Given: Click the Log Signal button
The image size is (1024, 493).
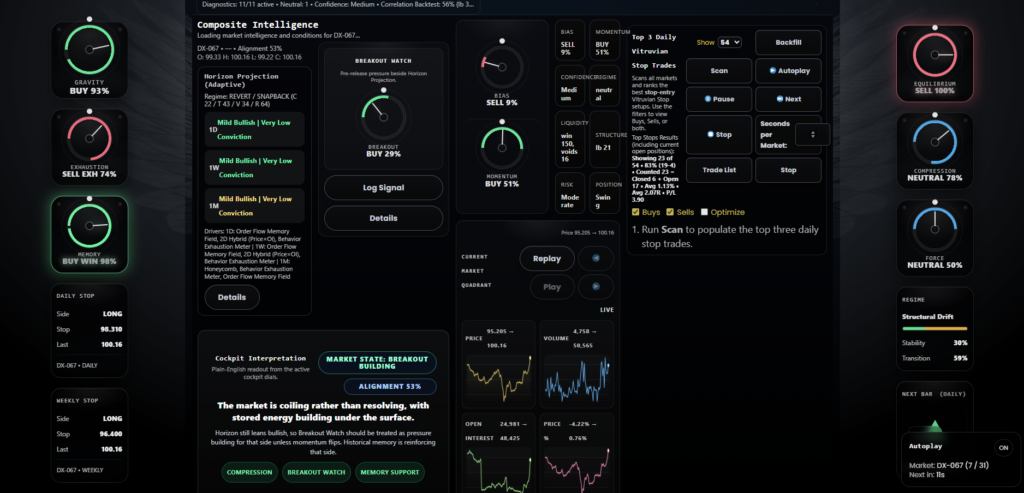Looking at the screenshot, I should [383, 187].
